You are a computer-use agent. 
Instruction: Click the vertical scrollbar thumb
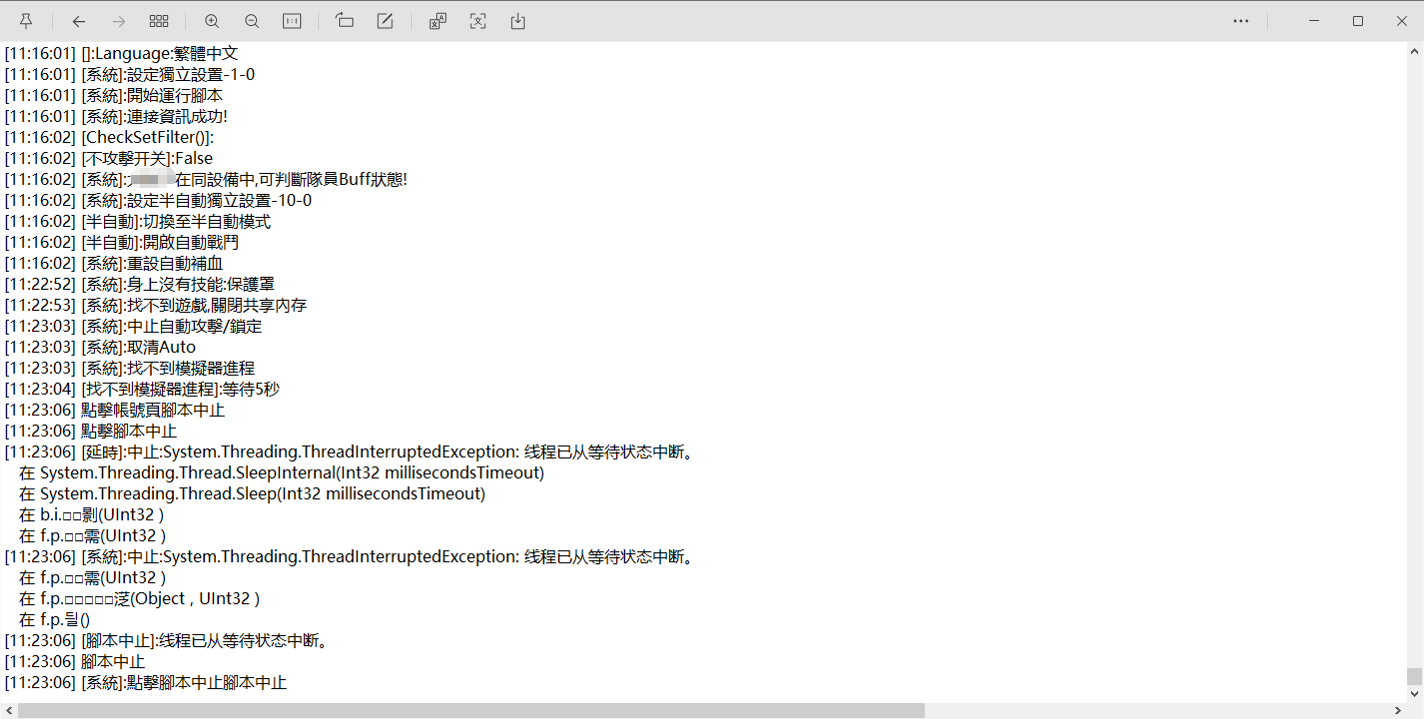point(1415,676)
